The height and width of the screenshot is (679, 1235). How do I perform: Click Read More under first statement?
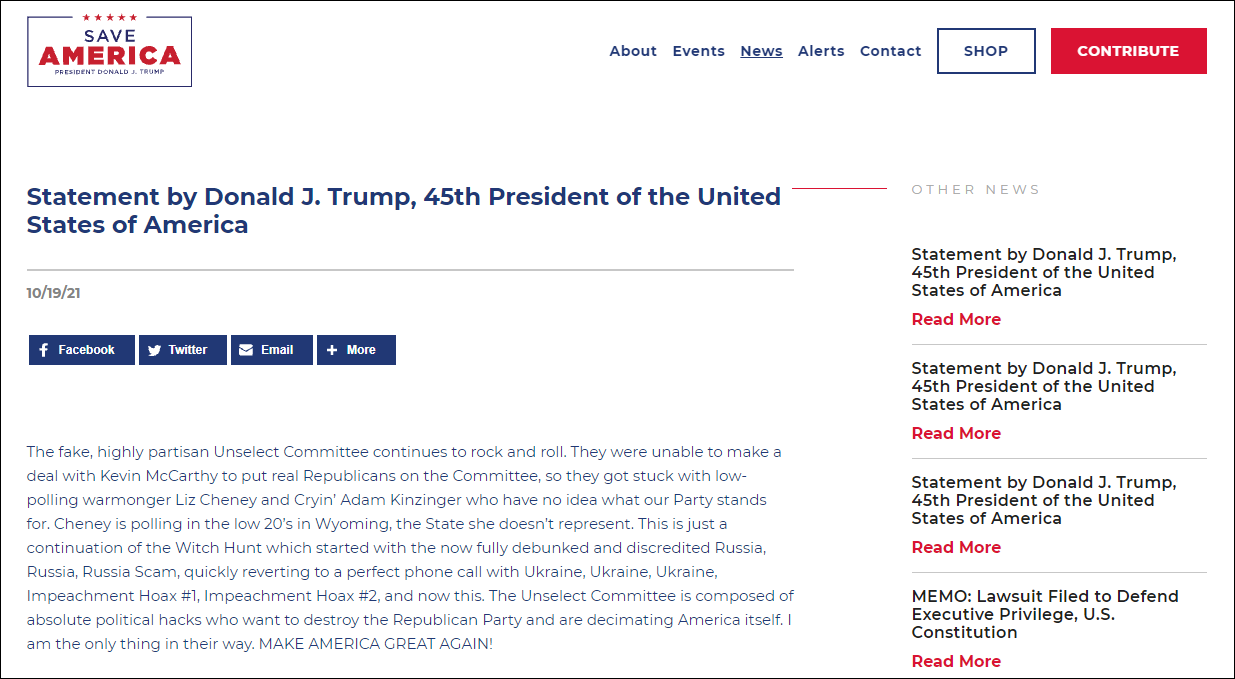click(x=956, y=319)
